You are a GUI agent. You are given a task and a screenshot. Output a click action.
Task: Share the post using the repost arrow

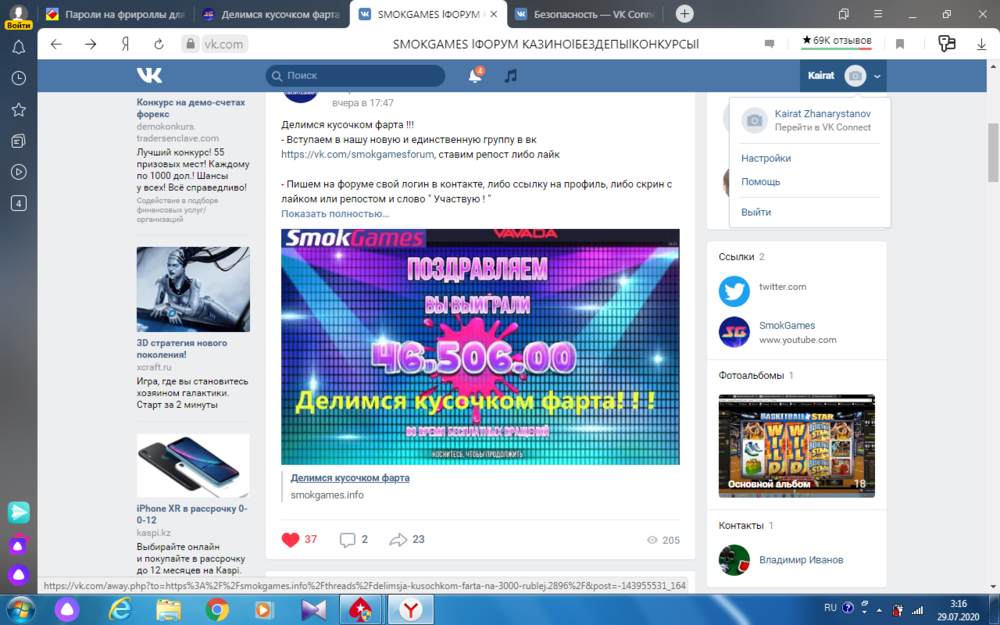pos(398,540)
